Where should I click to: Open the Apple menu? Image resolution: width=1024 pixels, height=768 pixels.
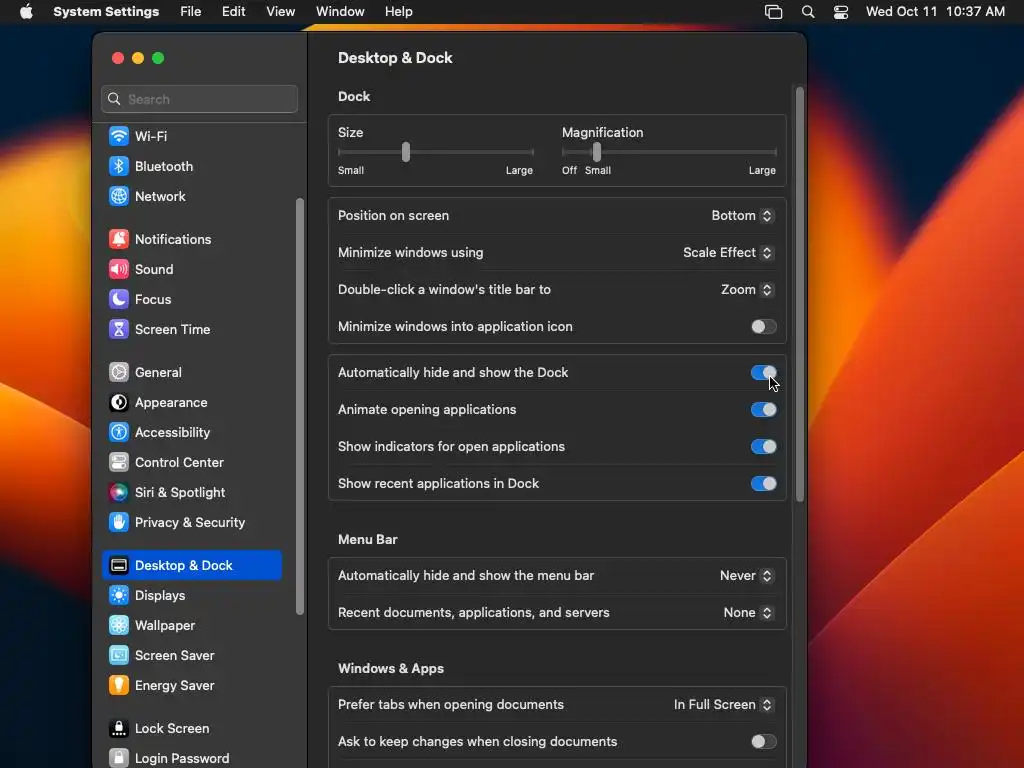[x=26, y=12]
